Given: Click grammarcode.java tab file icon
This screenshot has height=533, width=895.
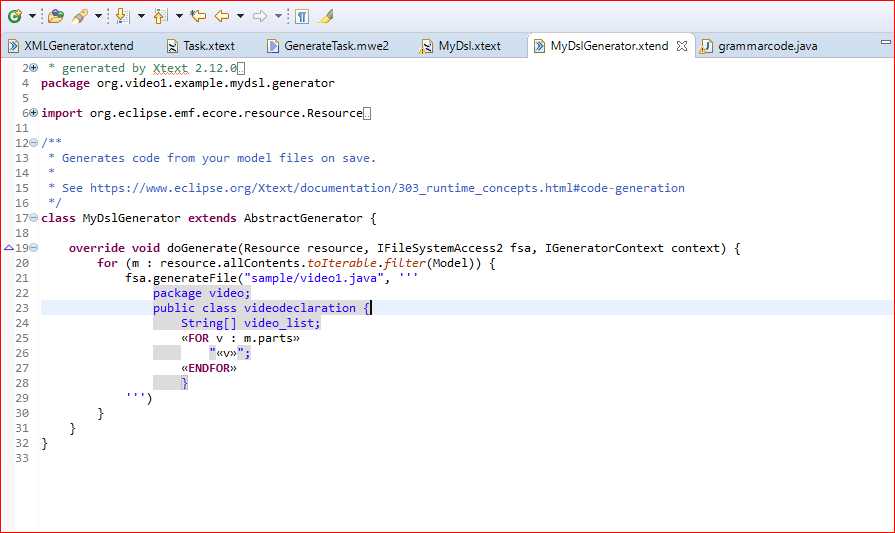Looking at the screenshot, I should (x=706, y=46).
